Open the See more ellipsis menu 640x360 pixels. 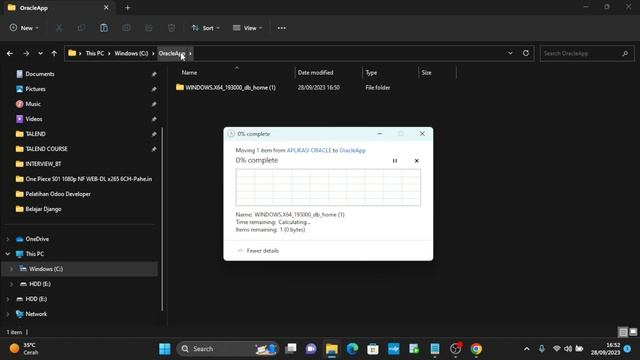pyautogui.click(x=282, y=28)
